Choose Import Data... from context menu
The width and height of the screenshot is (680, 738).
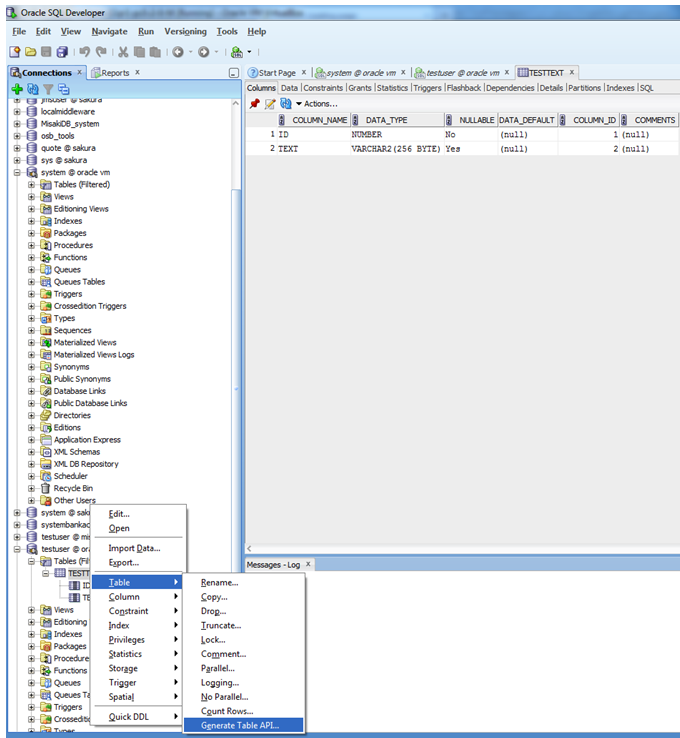(x=137, y=548)
